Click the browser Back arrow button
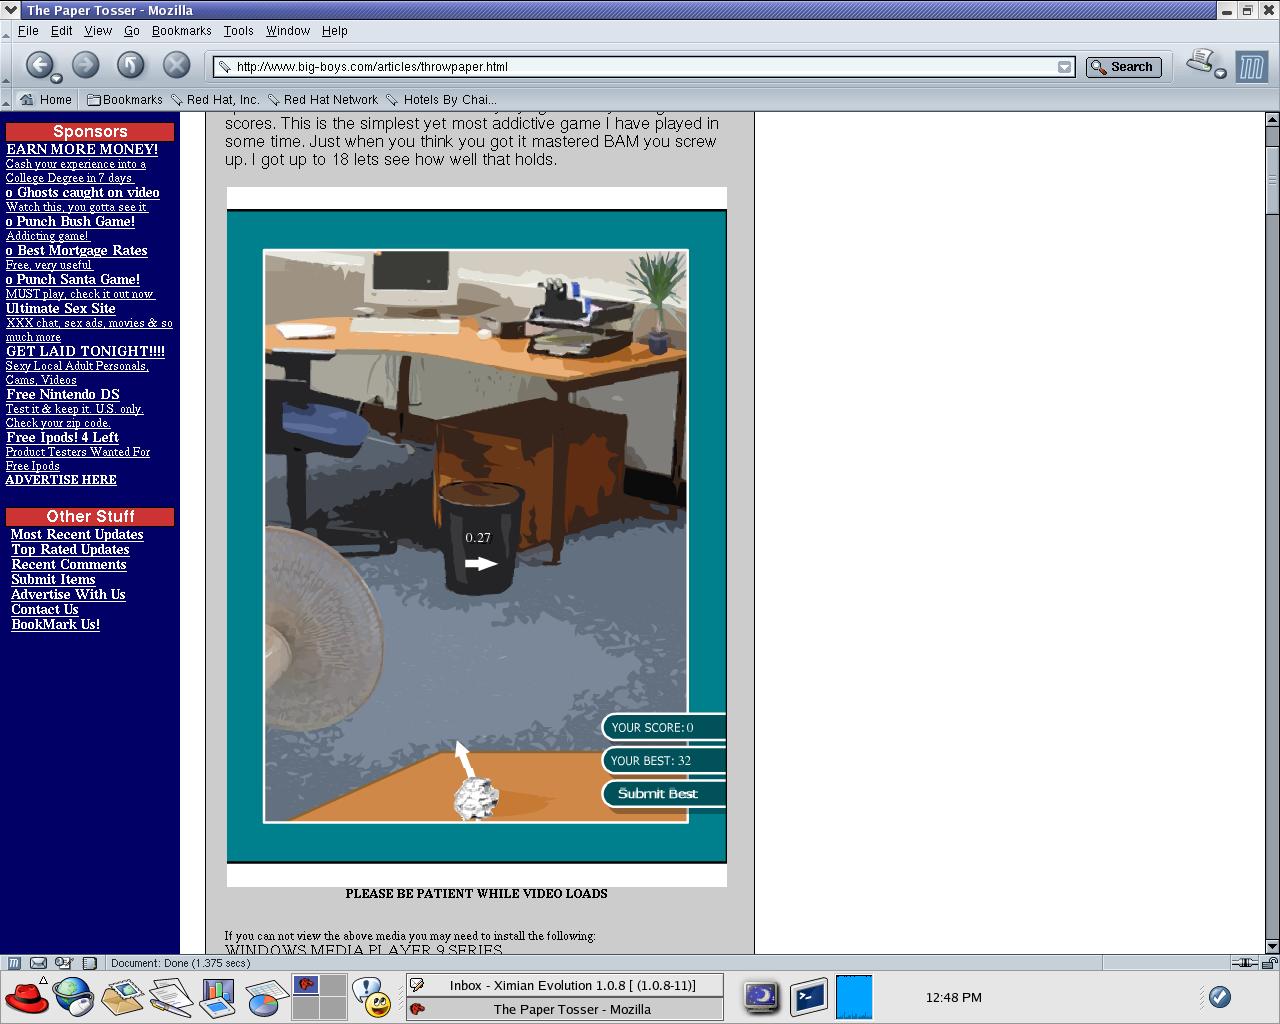 [38, 65]
